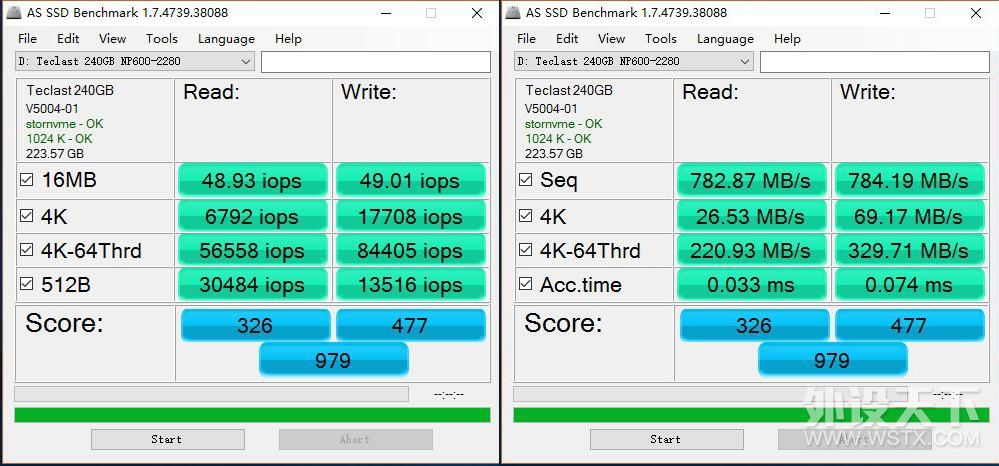Screen dimensions: 999x466
Task: Toggle the 512B test checkbox
Action: pyautogui.click(x=27, y=285)
